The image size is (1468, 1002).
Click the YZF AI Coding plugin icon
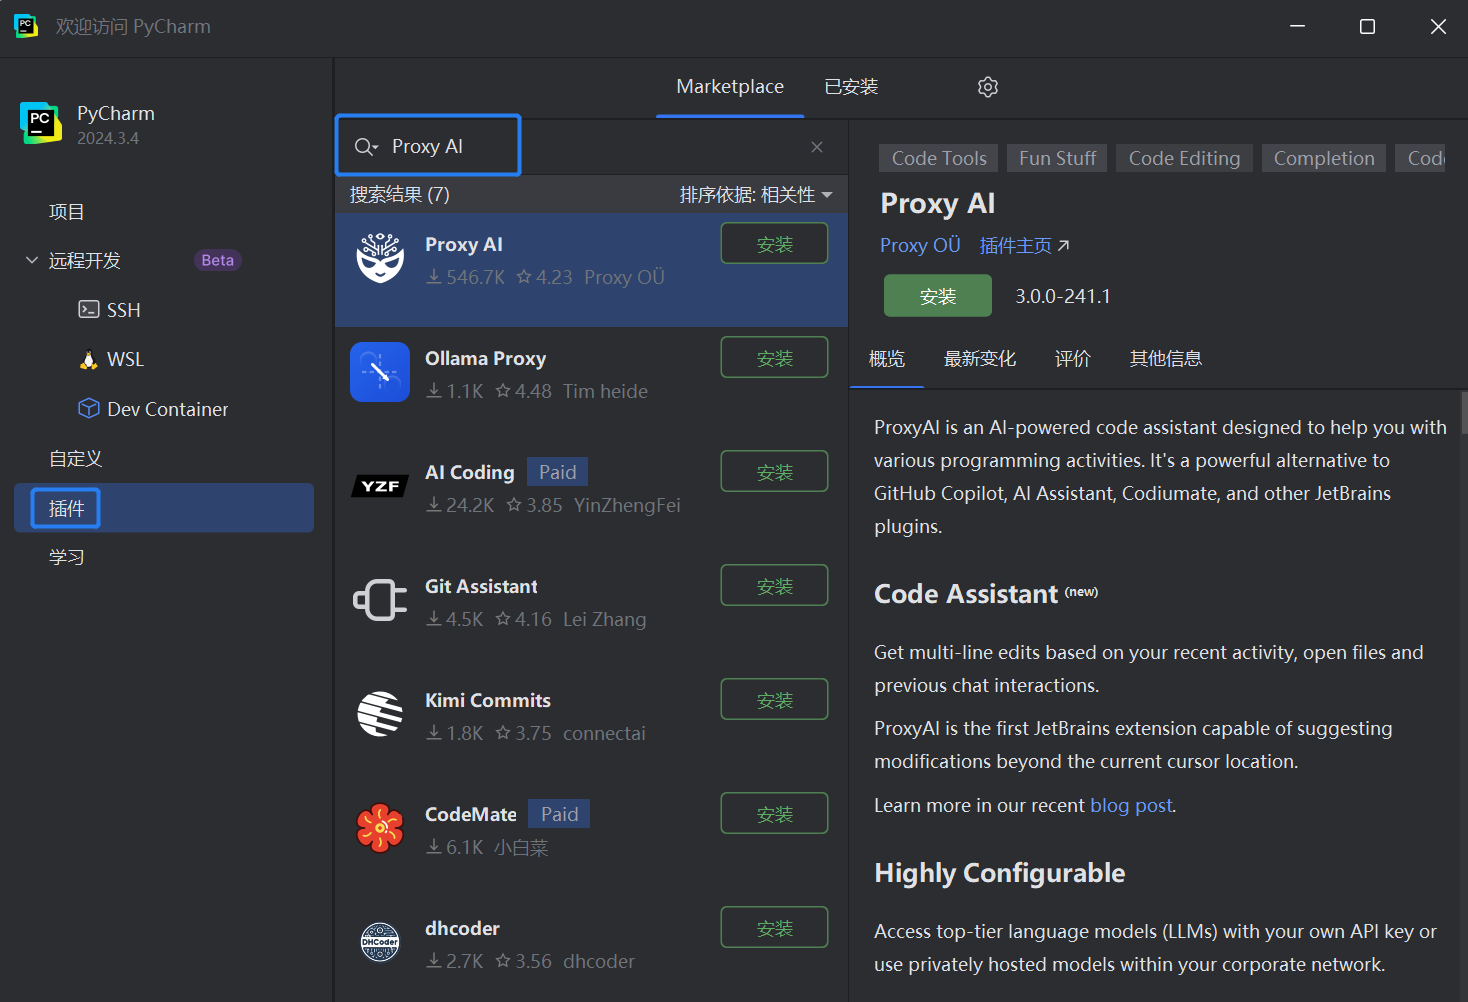pos(380,486)
